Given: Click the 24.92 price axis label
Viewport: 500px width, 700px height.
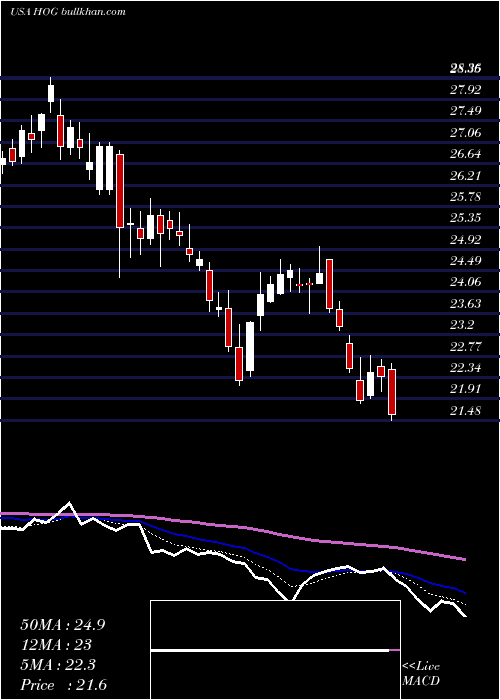Looking at the screenshot, I should point(466,240).
